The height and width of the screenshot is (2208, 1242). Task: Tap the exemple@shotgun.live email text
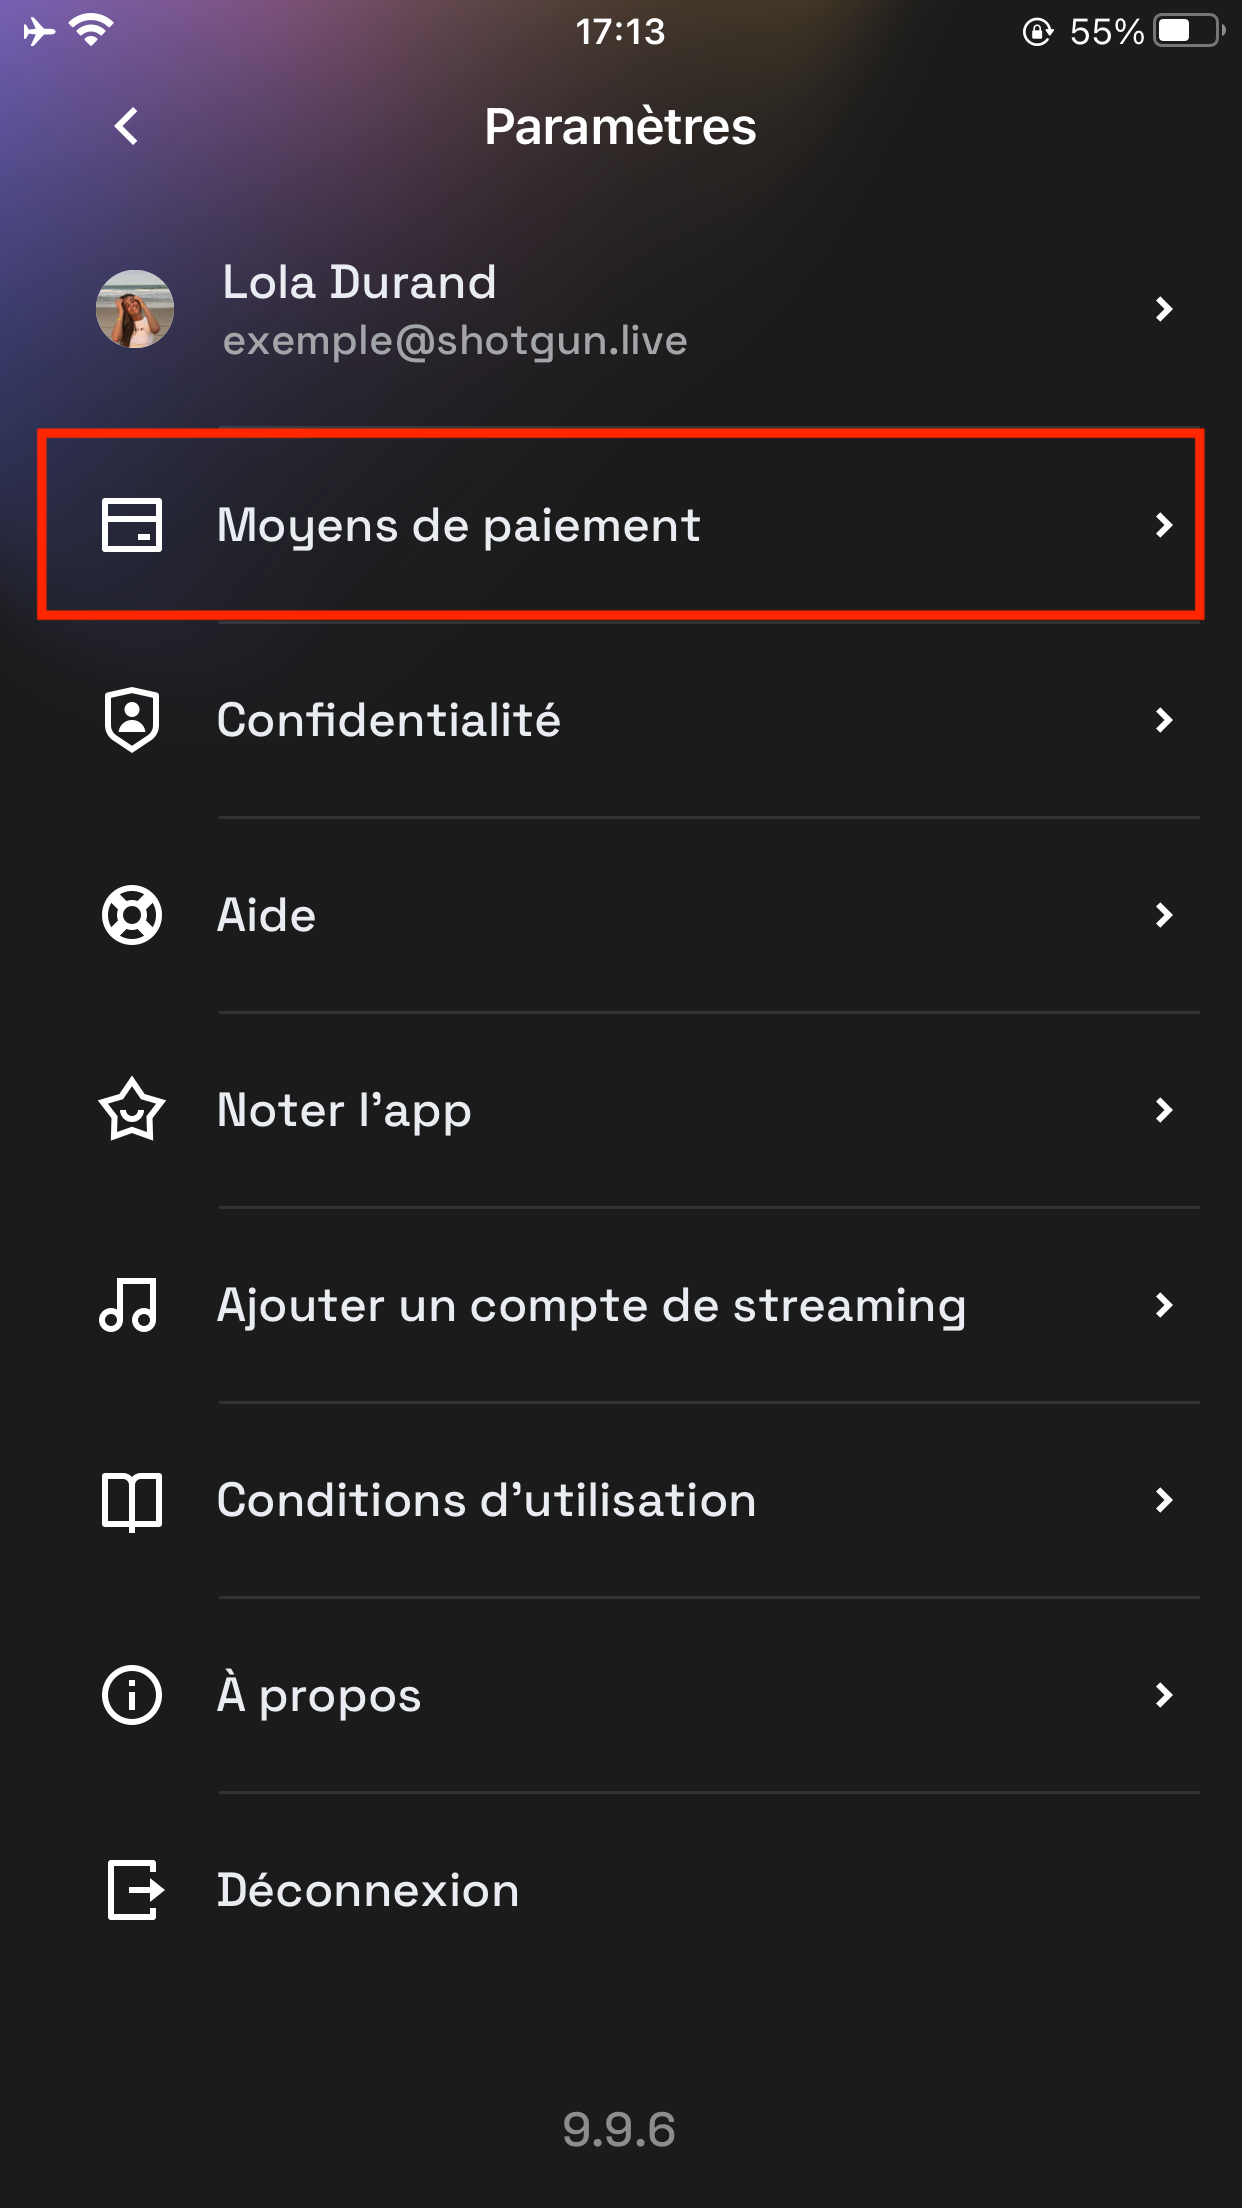pos(455,341)
